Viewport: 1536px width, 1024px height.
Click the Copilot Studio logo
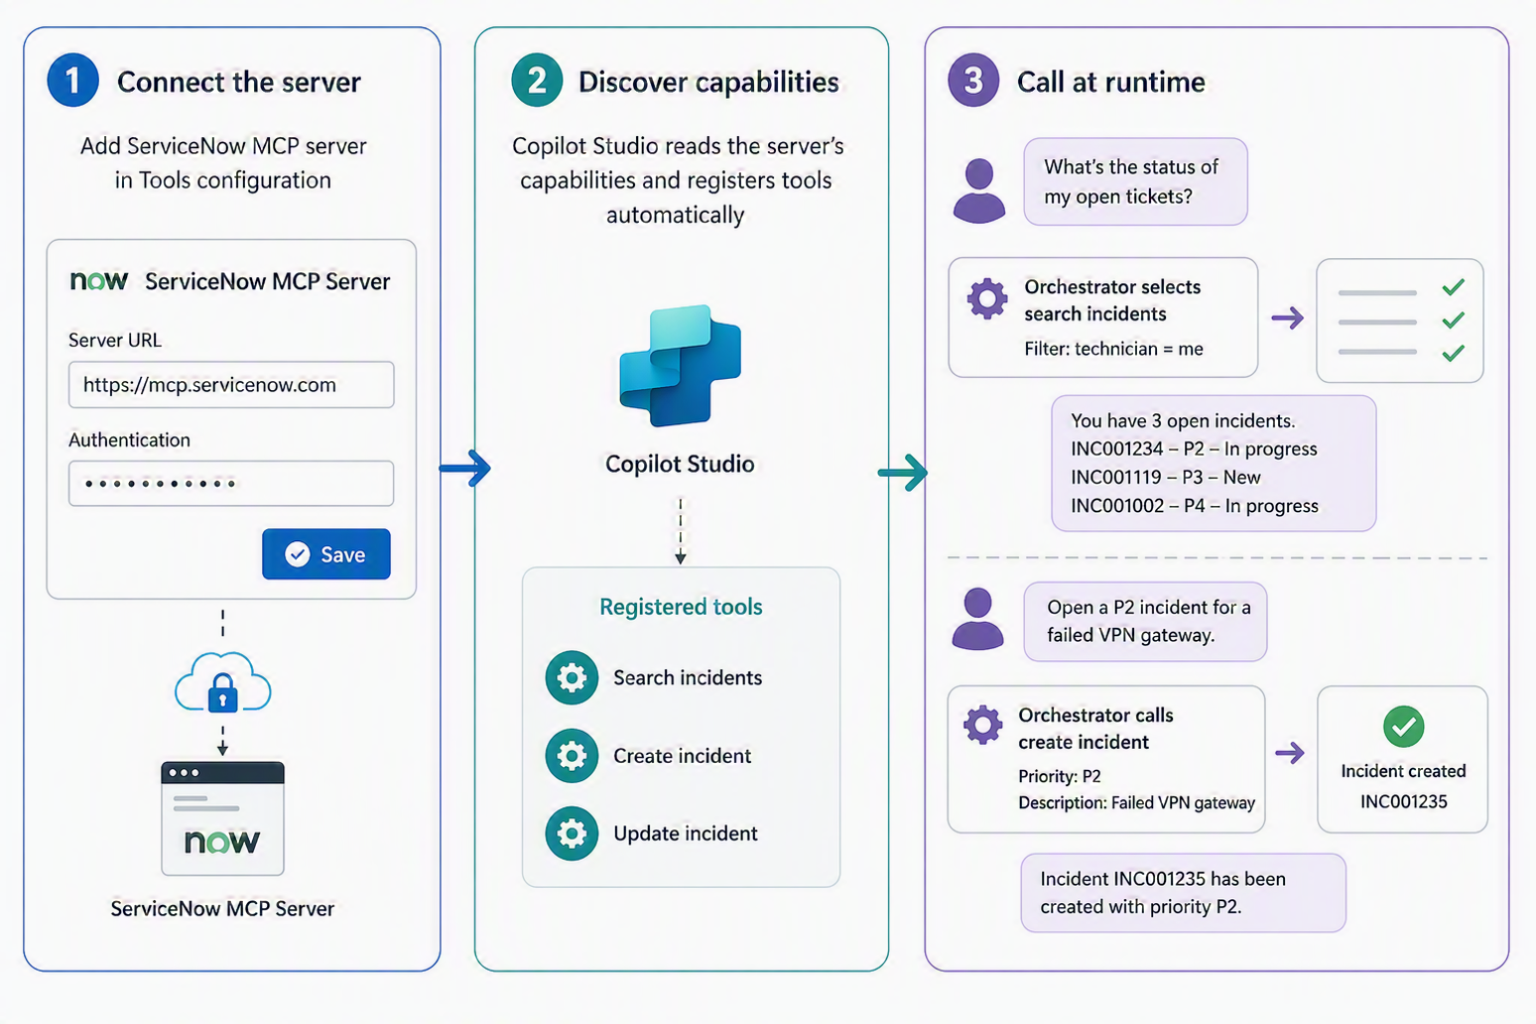coord(680,366)
